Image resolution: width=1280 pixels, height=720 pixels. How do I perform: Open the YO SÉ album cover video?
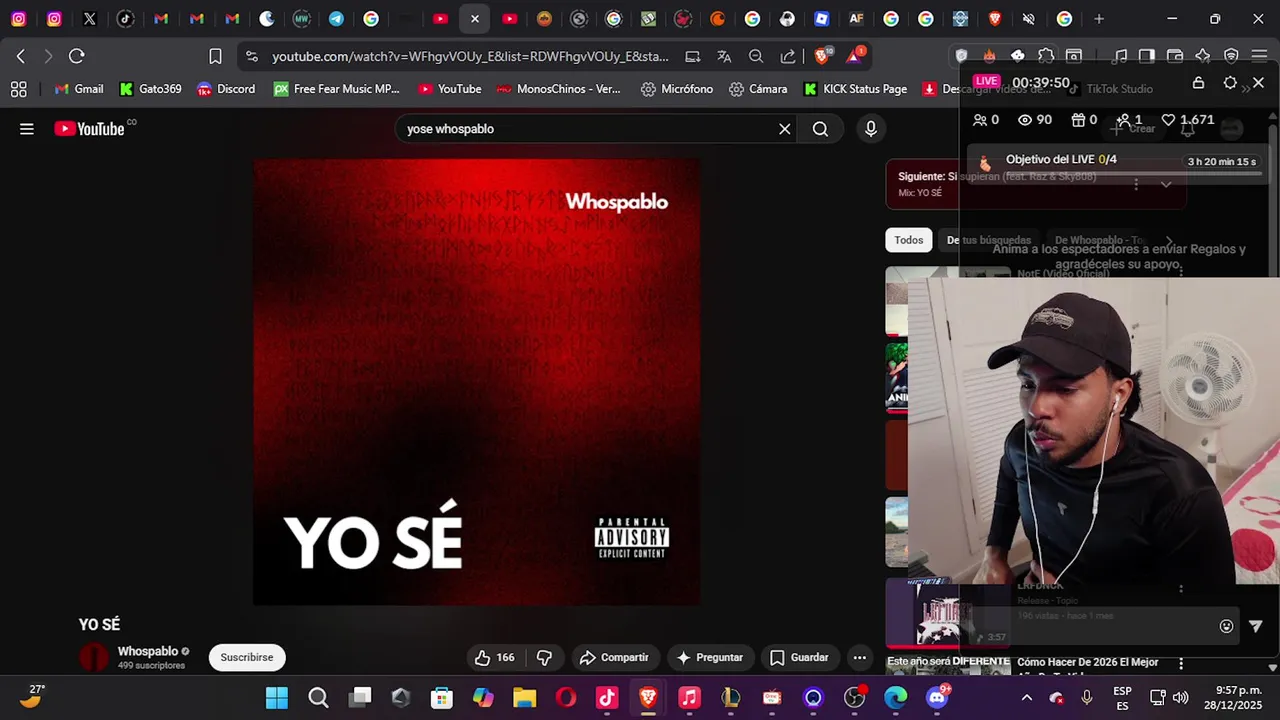point(476,381)
